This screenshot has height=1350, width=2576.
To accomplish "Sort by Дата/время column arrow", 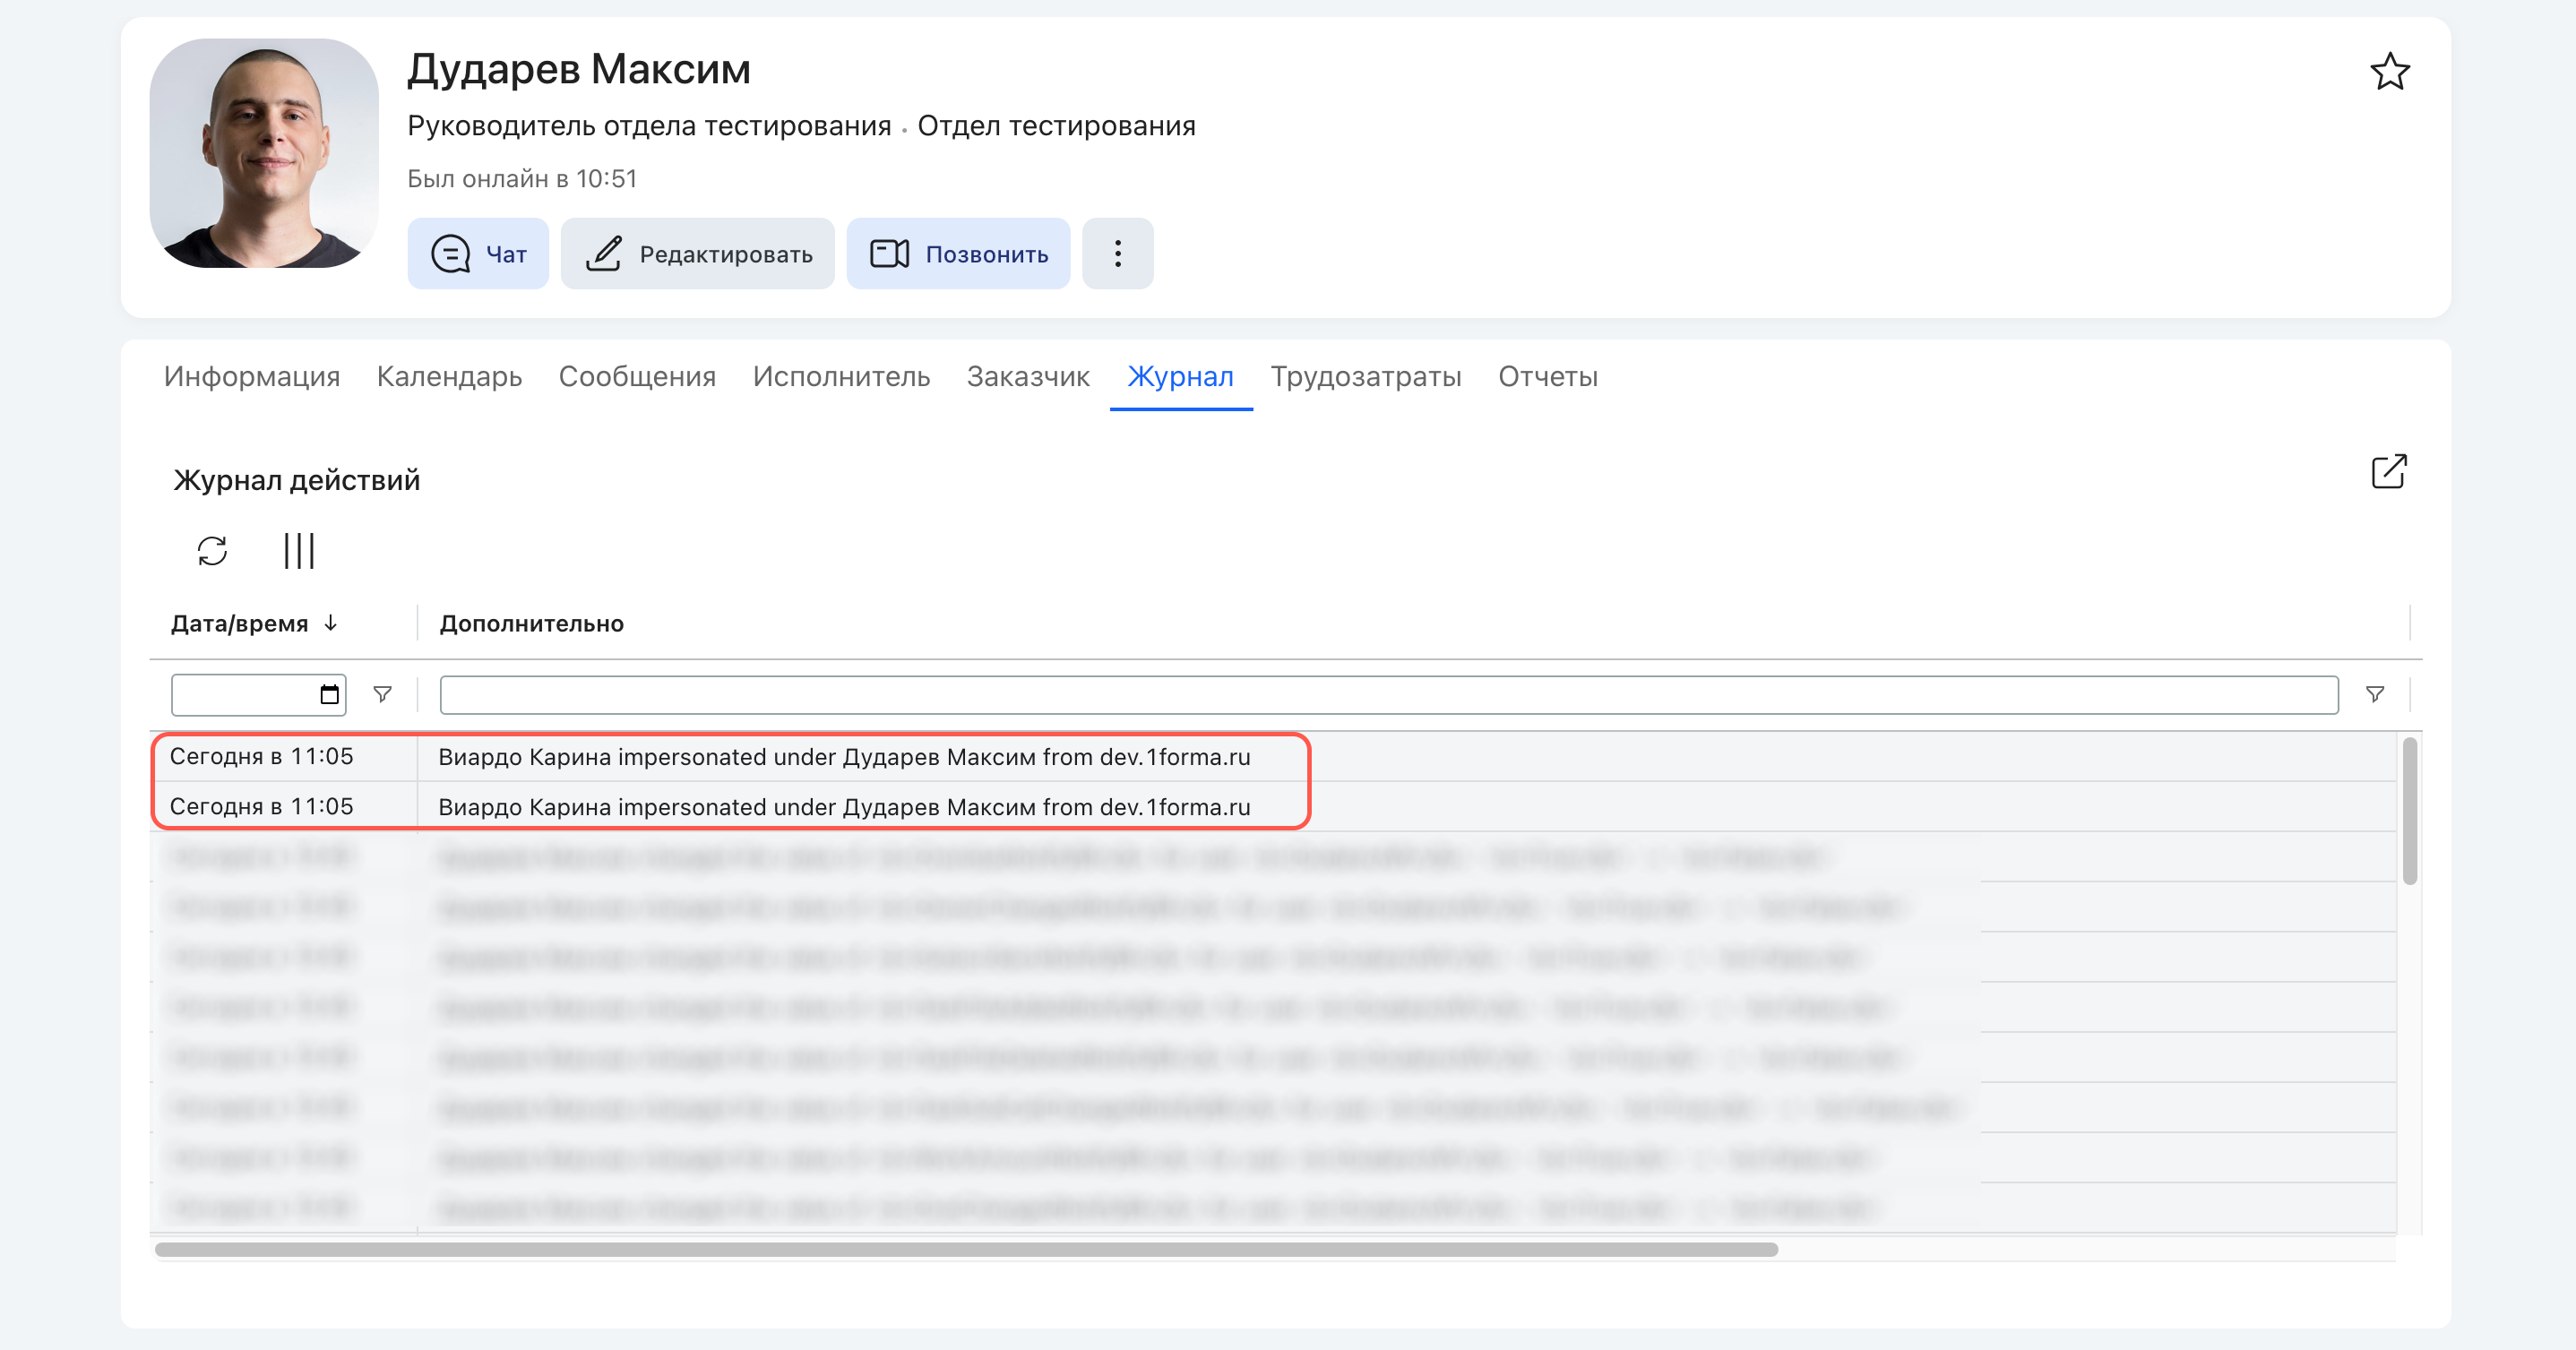I will [x=331, y=623].
